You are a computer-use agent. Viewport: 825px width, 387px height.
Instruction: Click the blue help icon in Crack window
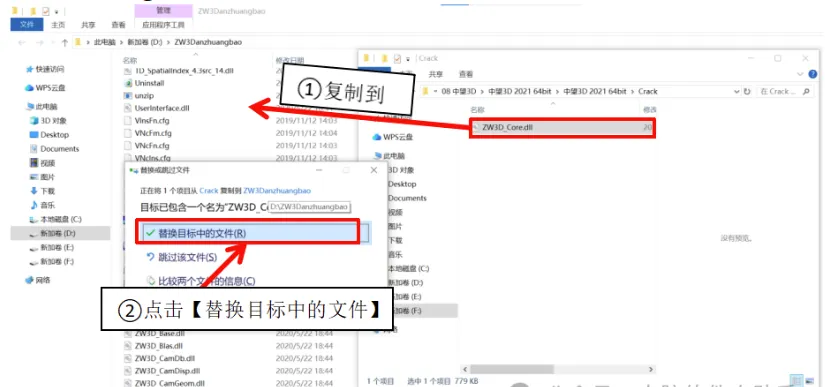pyautogui.click(x=814, y=75)
